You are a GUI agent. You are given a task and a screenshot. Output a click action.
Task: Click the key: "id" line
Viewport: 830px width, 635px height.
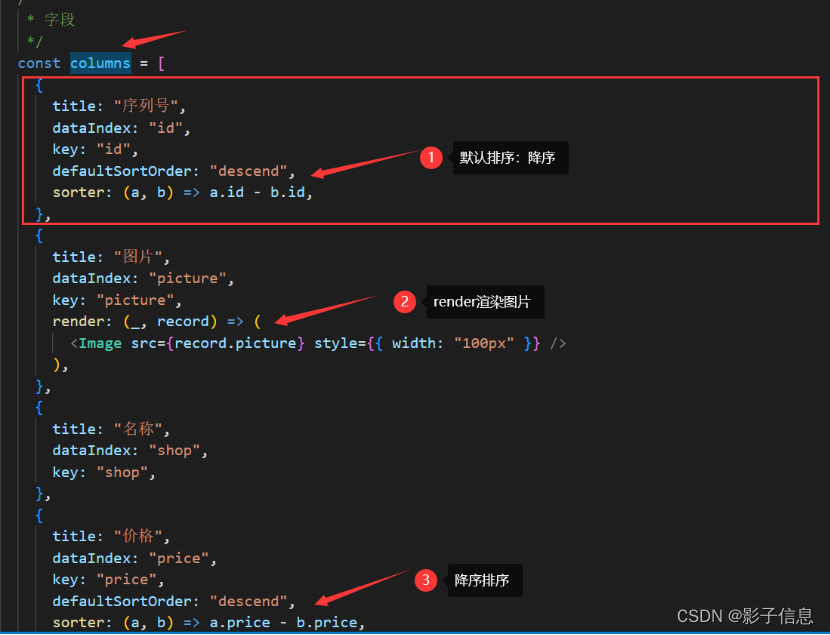pos(95,149)
